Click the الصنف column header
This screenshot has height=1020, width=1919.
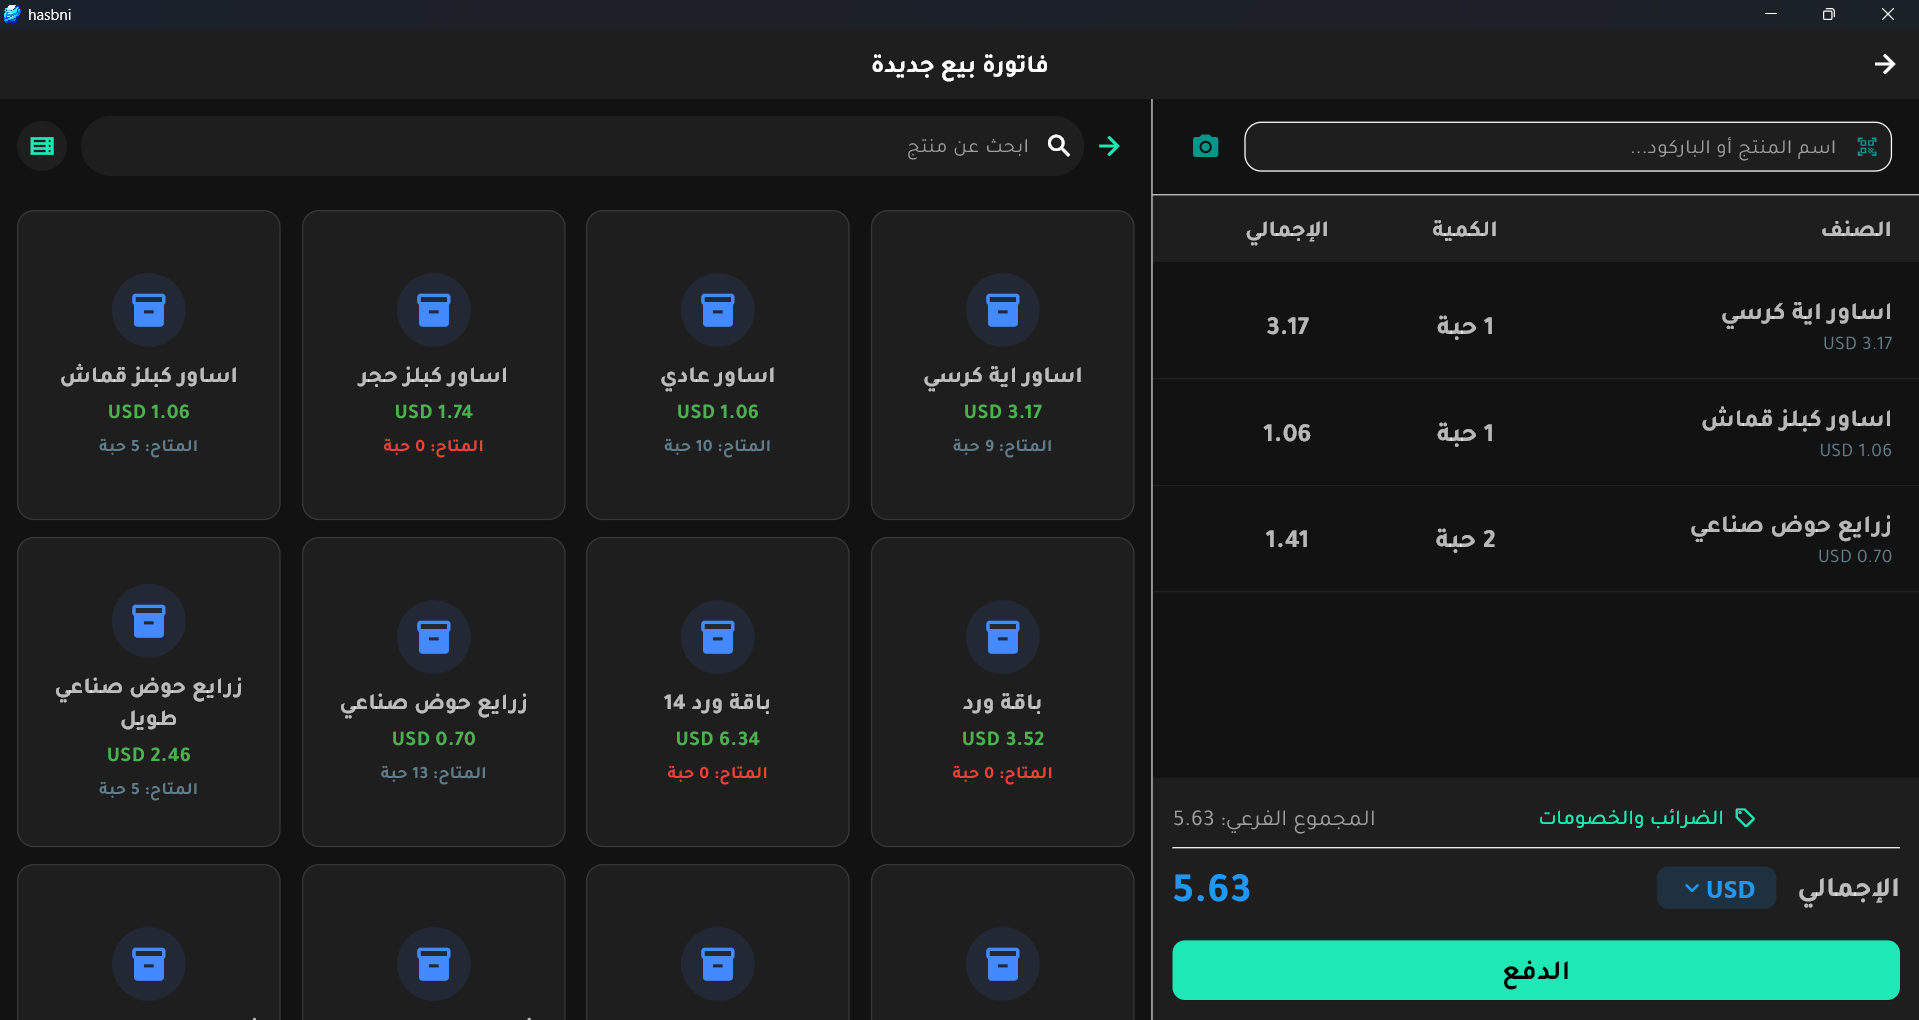tap(1856, 229)
